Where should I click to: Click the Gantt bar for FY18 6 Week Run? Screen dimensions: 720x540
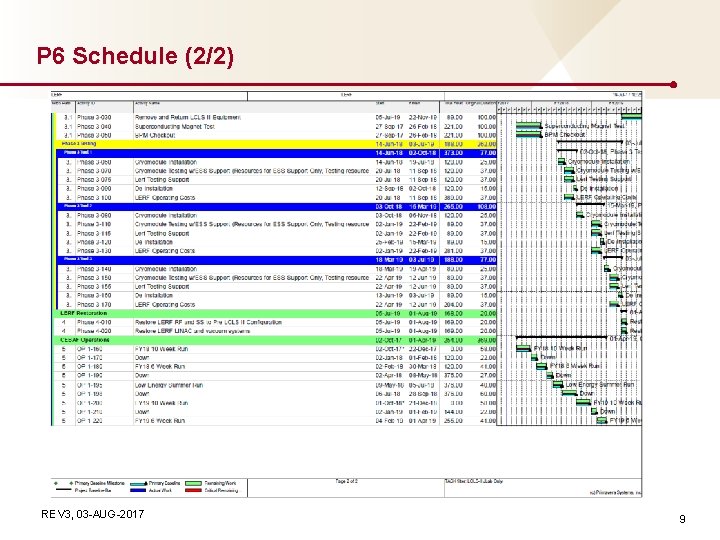542,366
